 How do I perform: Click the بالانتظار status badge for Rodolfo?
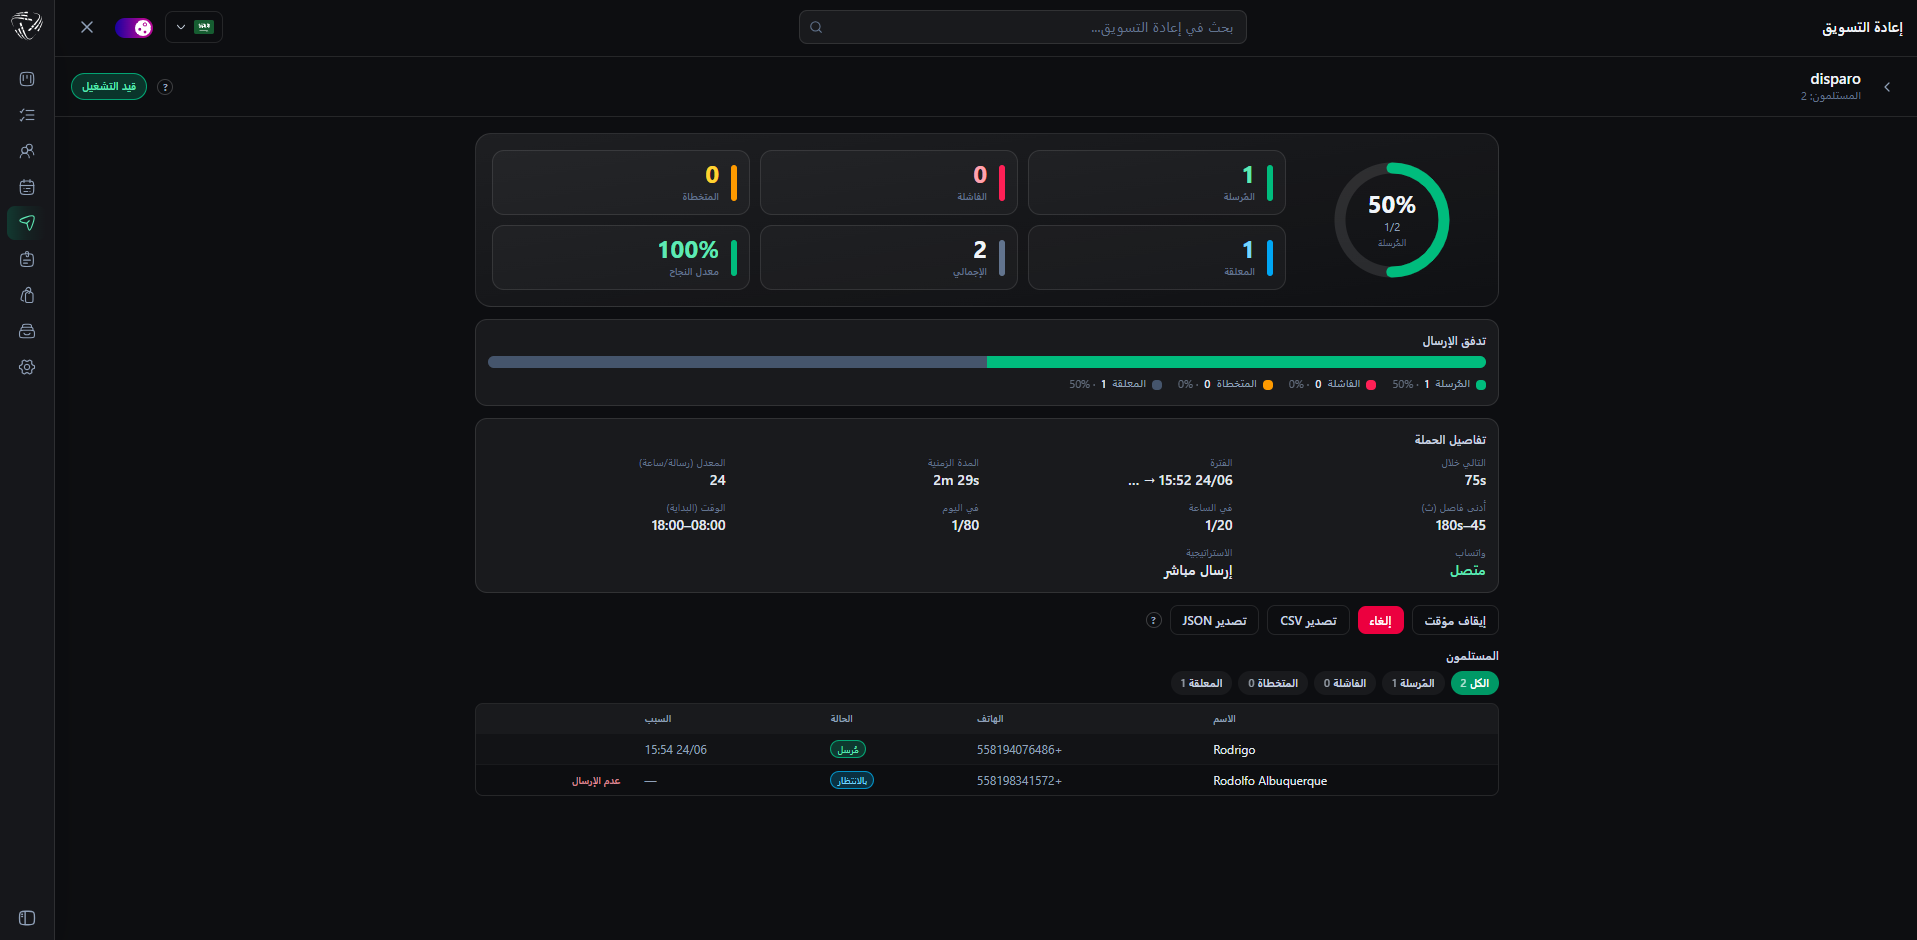coord(852,781)
